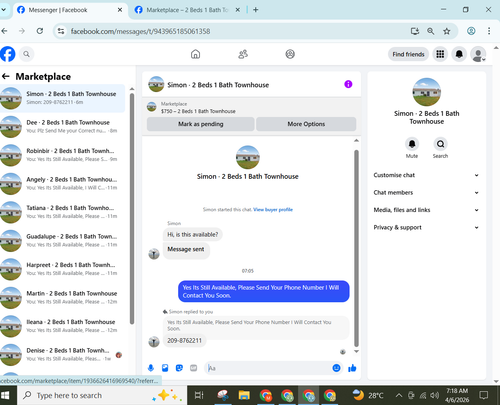Open Chrome three-dot menu

point(489,31)
